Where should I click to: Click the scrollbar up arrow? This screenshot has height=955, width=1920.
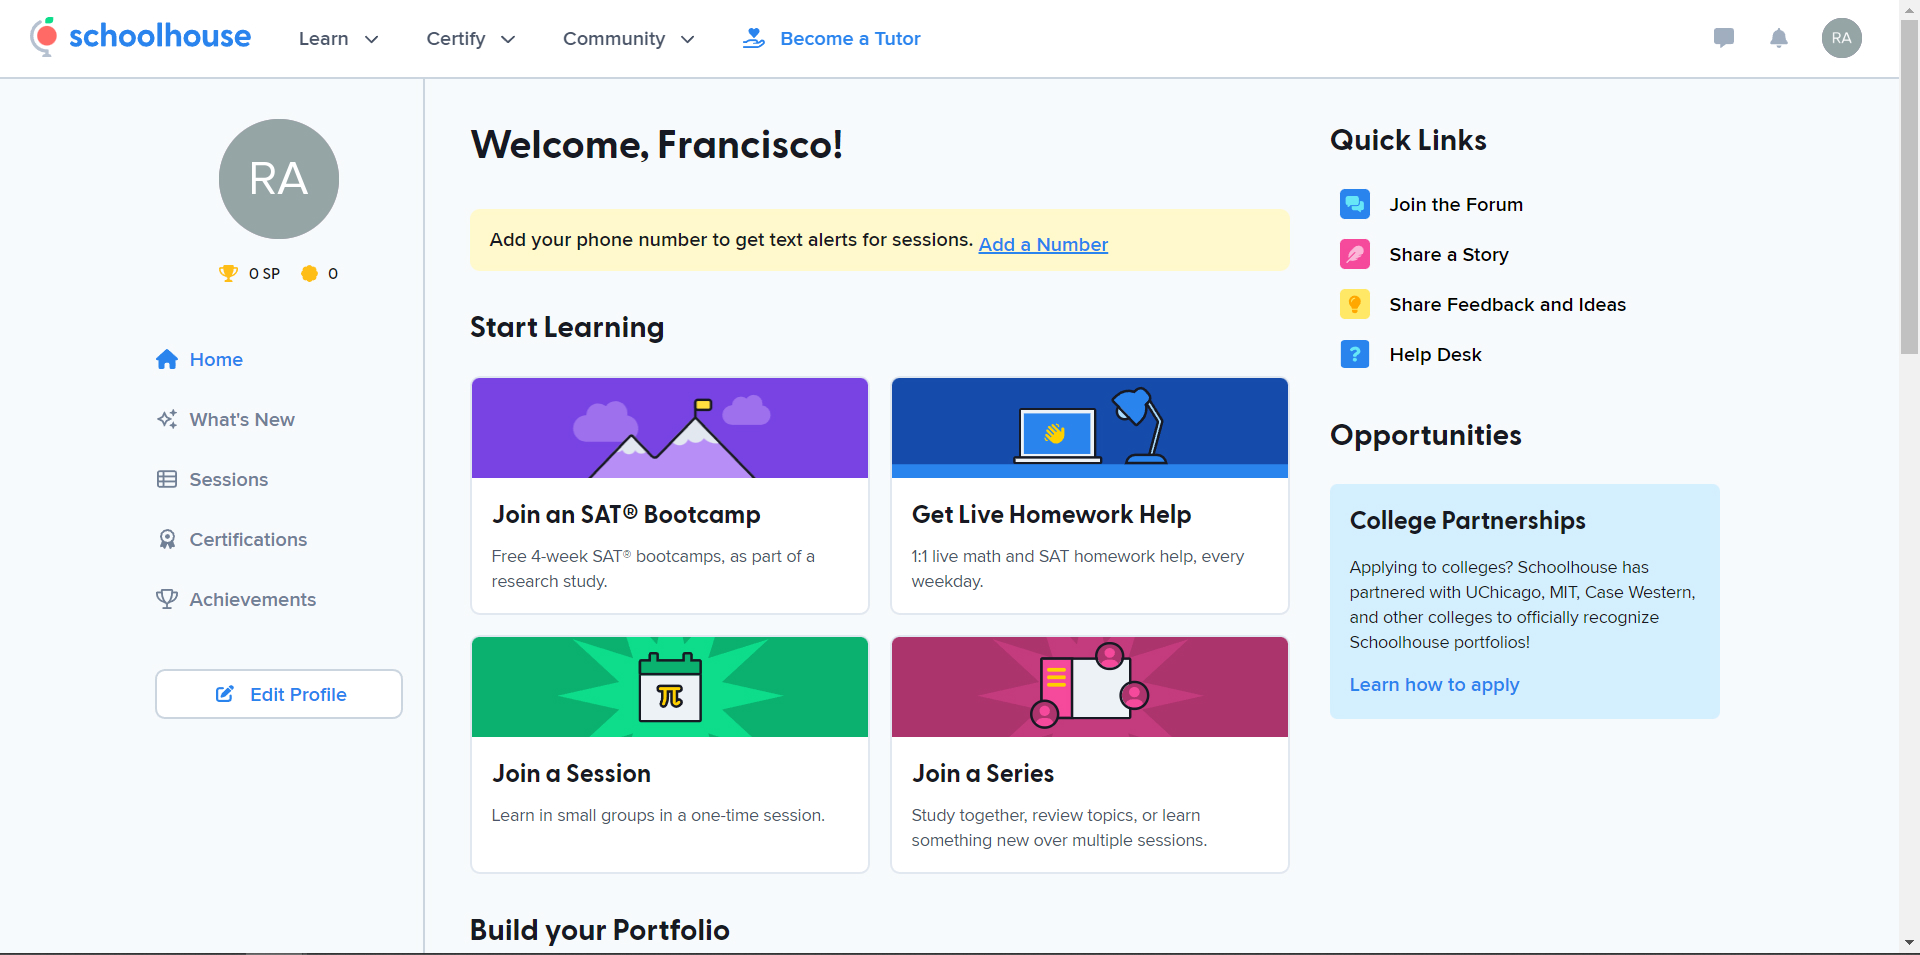(x=1910, y=9)
